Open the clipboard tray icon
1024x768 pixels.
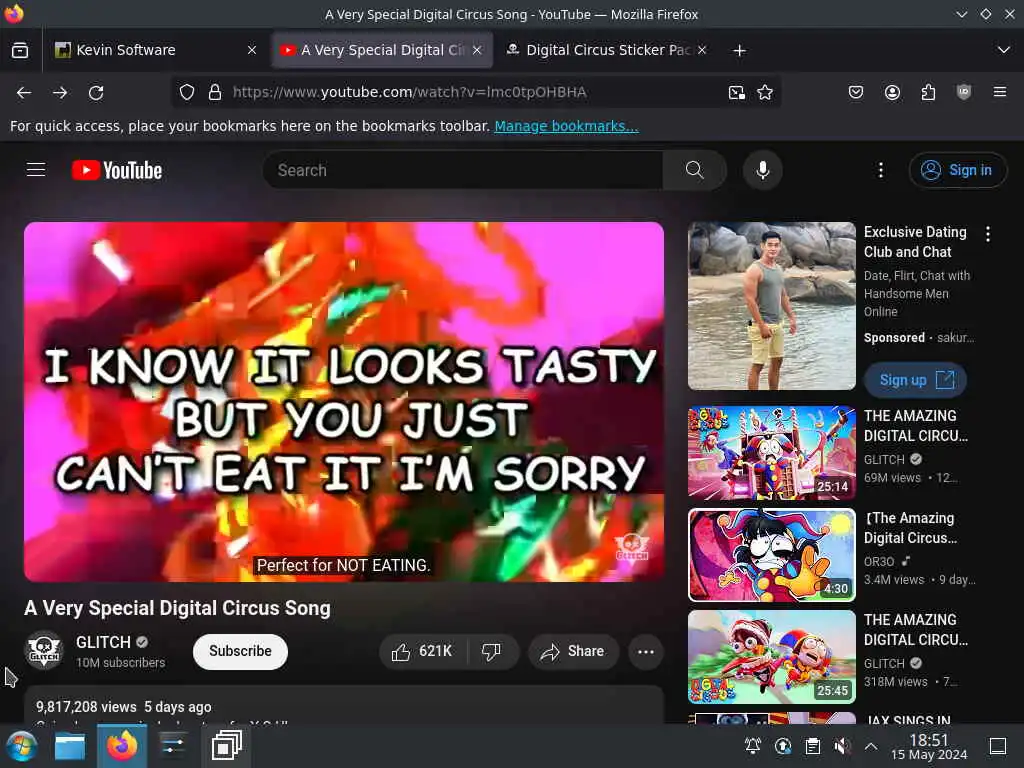click(x=812, y=746)
